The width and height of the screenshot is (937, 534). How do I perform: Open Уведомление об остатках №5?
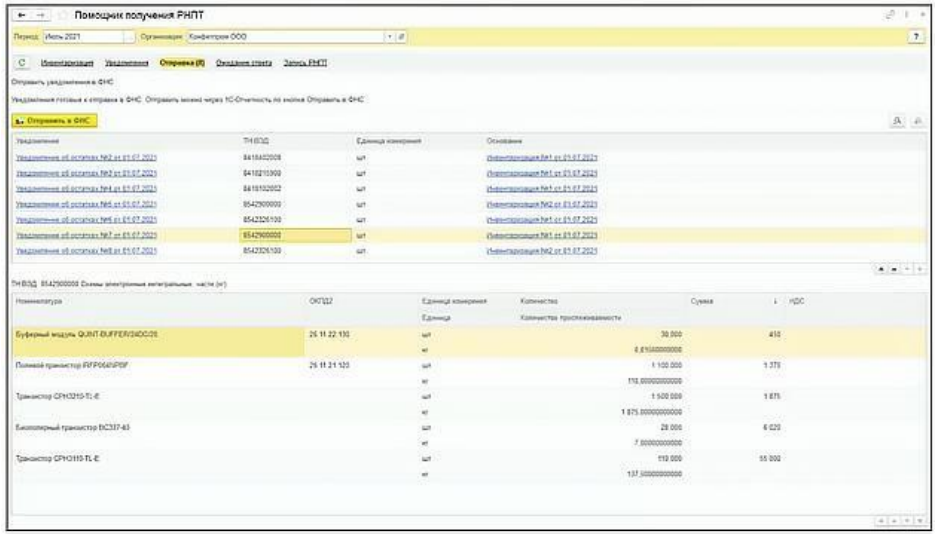click(x=86, y=204)
